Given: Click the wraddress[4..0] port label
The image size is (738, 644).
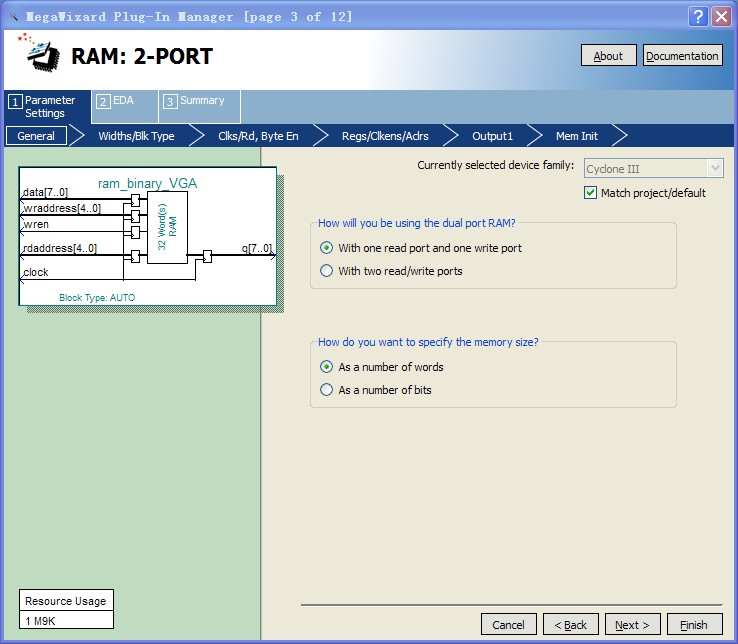Looking at the screenshot, I should pyautogui.click(x=62, y=208).
